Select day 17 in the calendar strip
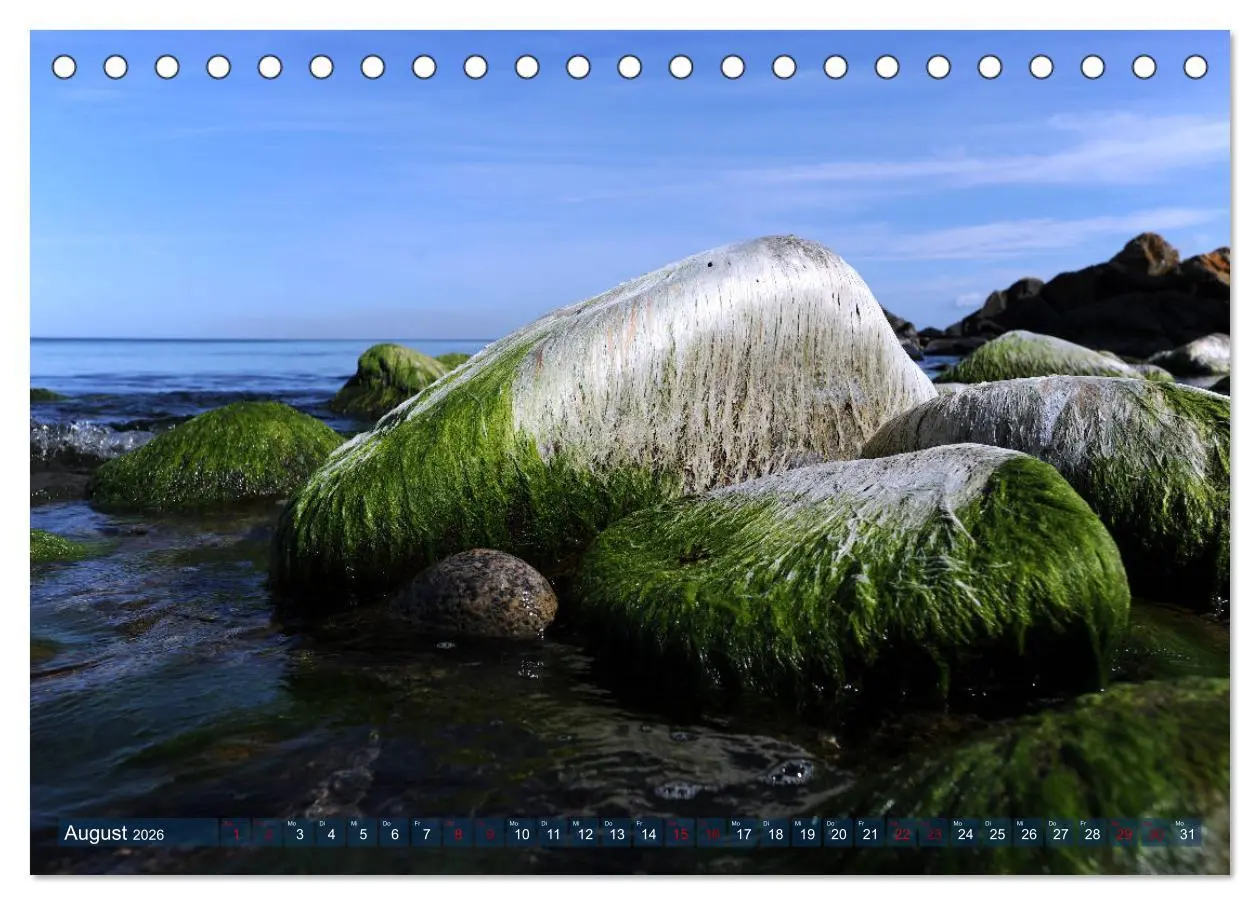1260x905 pixels. [744, 833]
